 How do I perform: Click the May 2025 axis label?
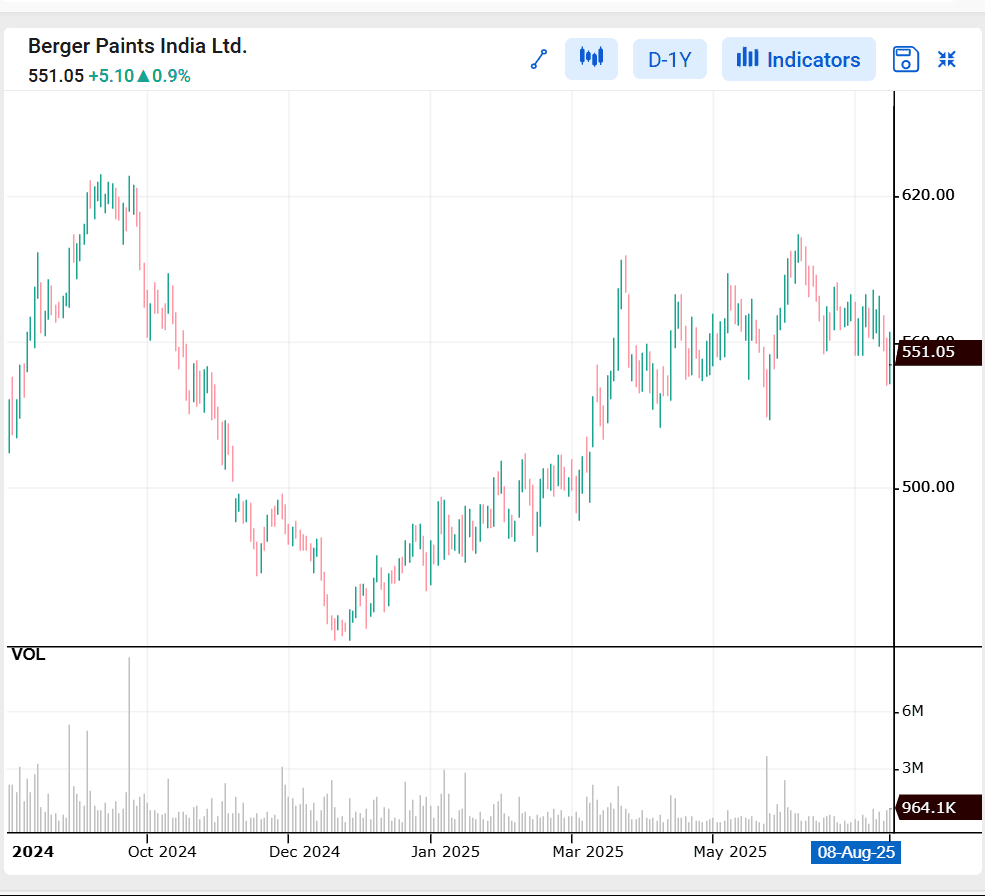730,851
